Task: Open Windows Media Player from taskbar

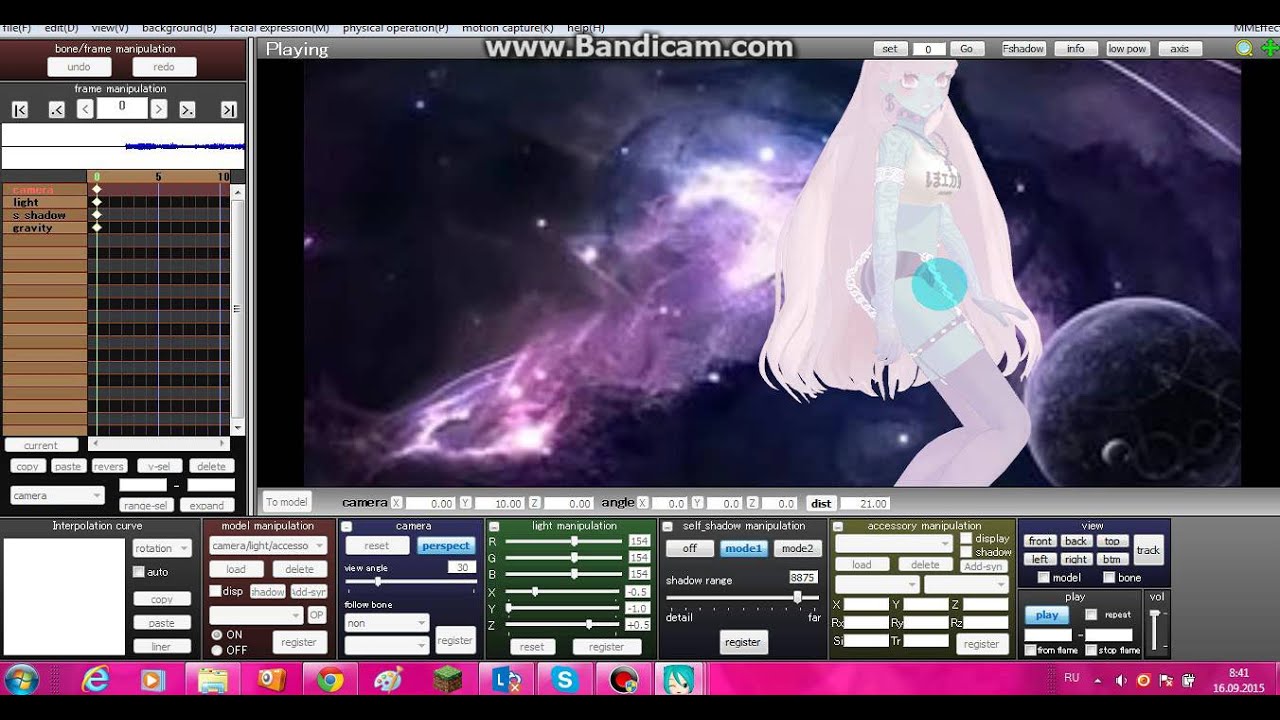Action: (x=152, y=680)
